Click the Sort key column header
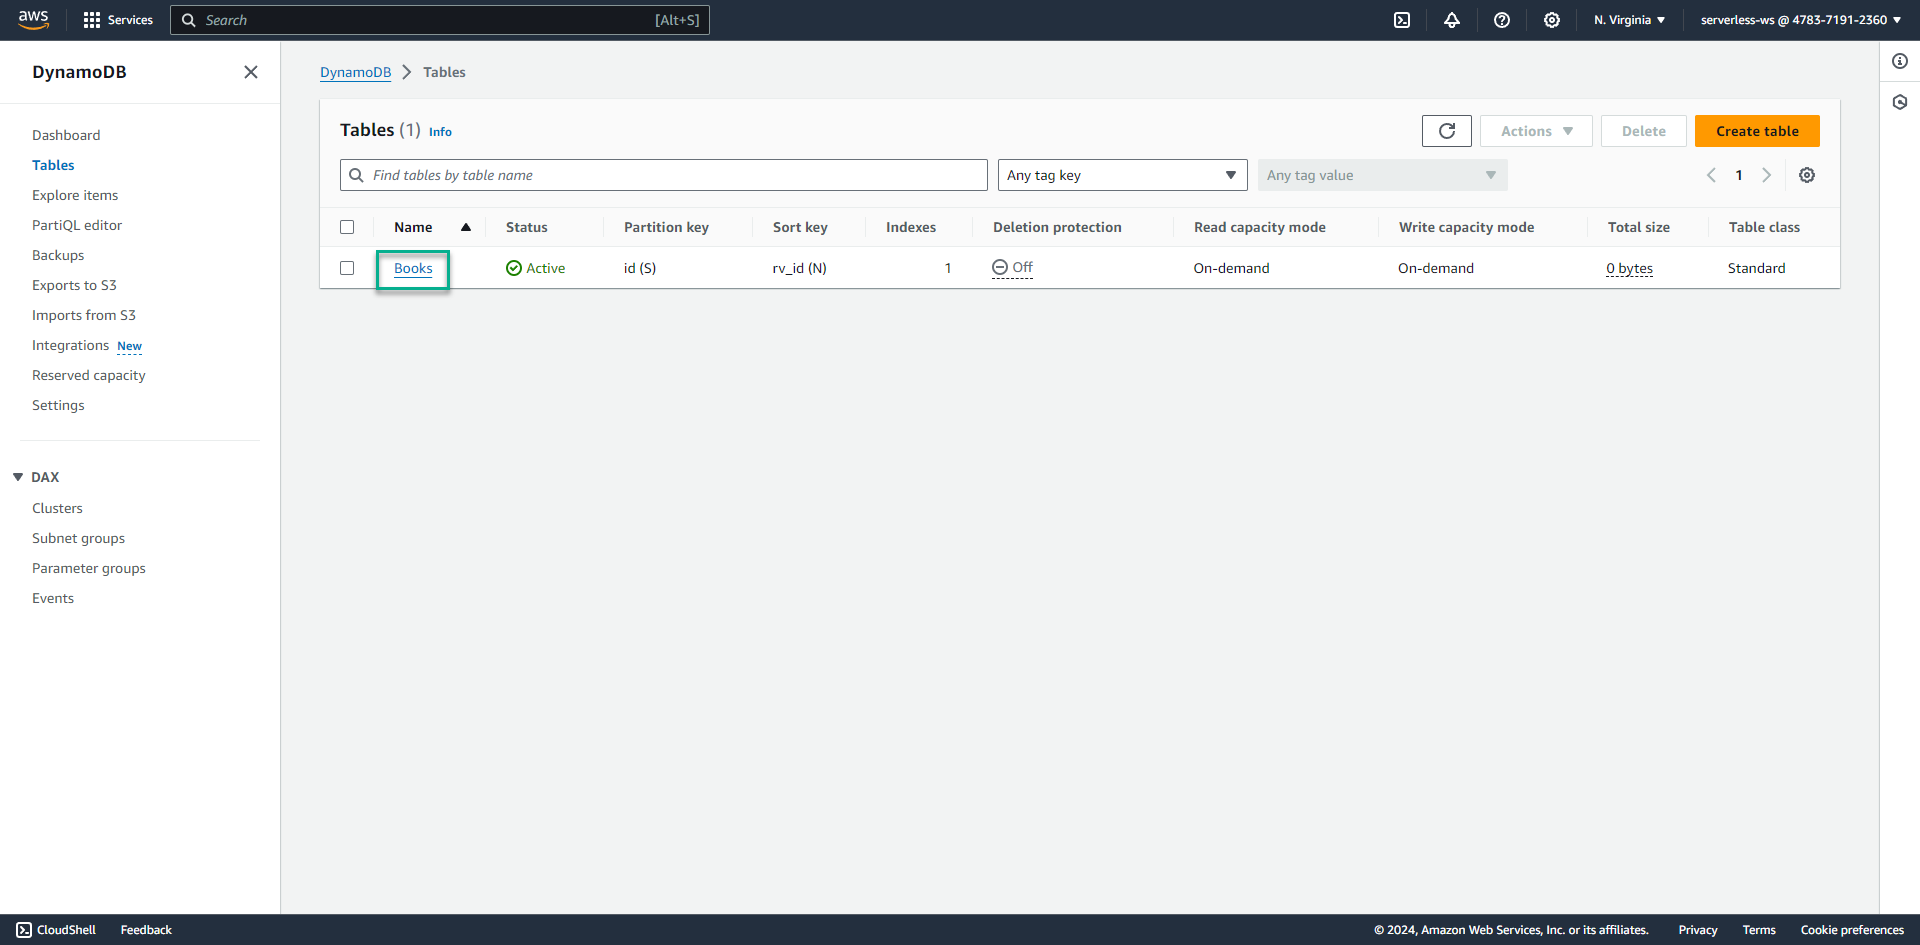The image size is (1920, 945). point(800,227)
